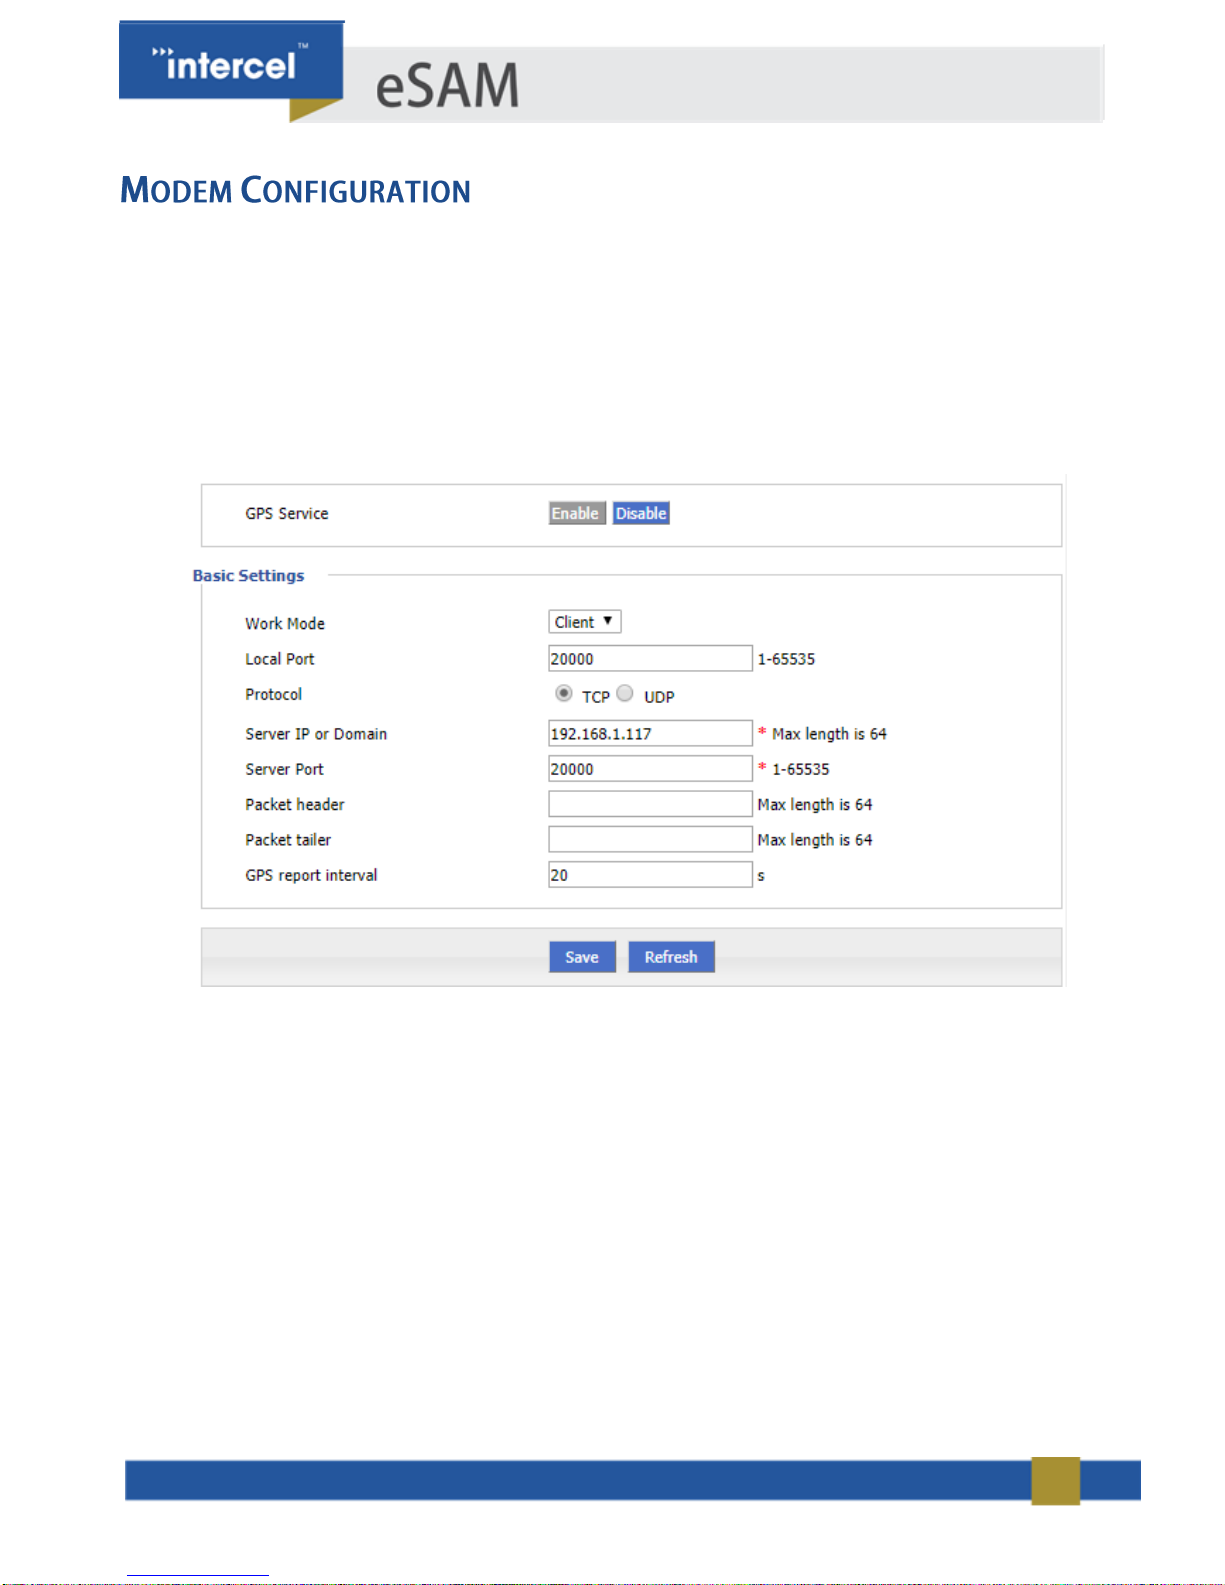Choose the UDP protocol radio button

point(625,693)
